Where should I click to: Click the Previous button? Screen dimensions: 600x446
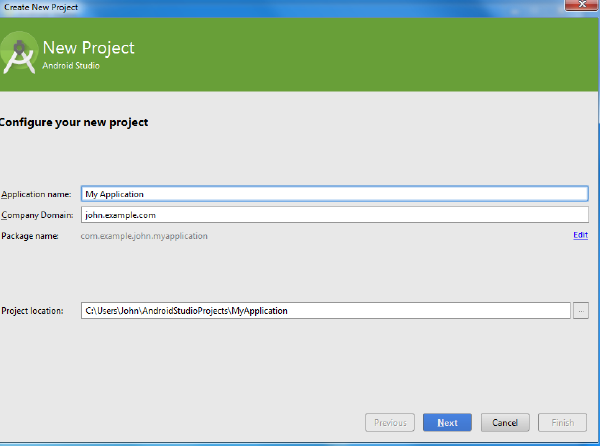pyautogui.click(x=390, y=422)
